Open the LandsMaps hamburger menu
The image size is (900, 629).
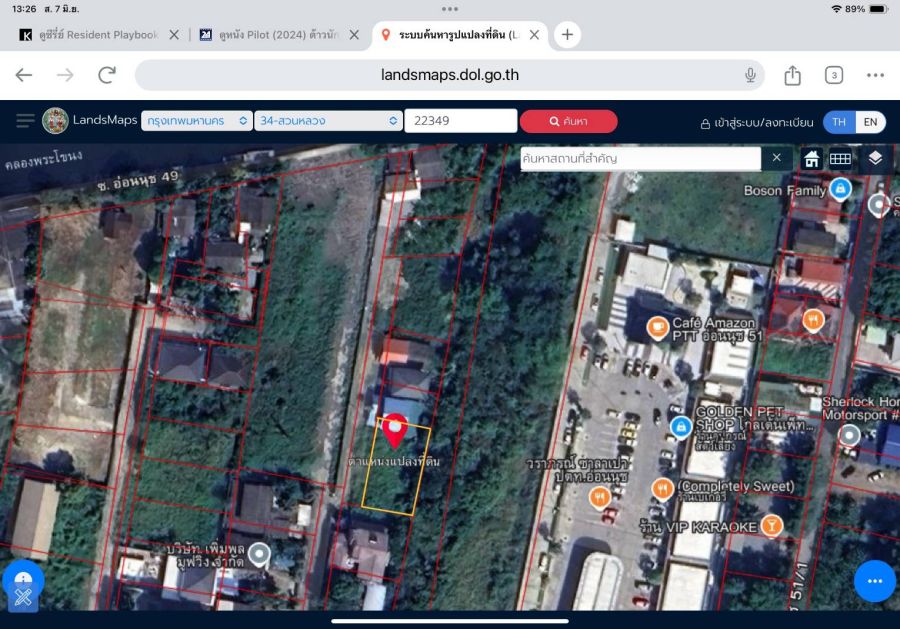tap(25, 121)
